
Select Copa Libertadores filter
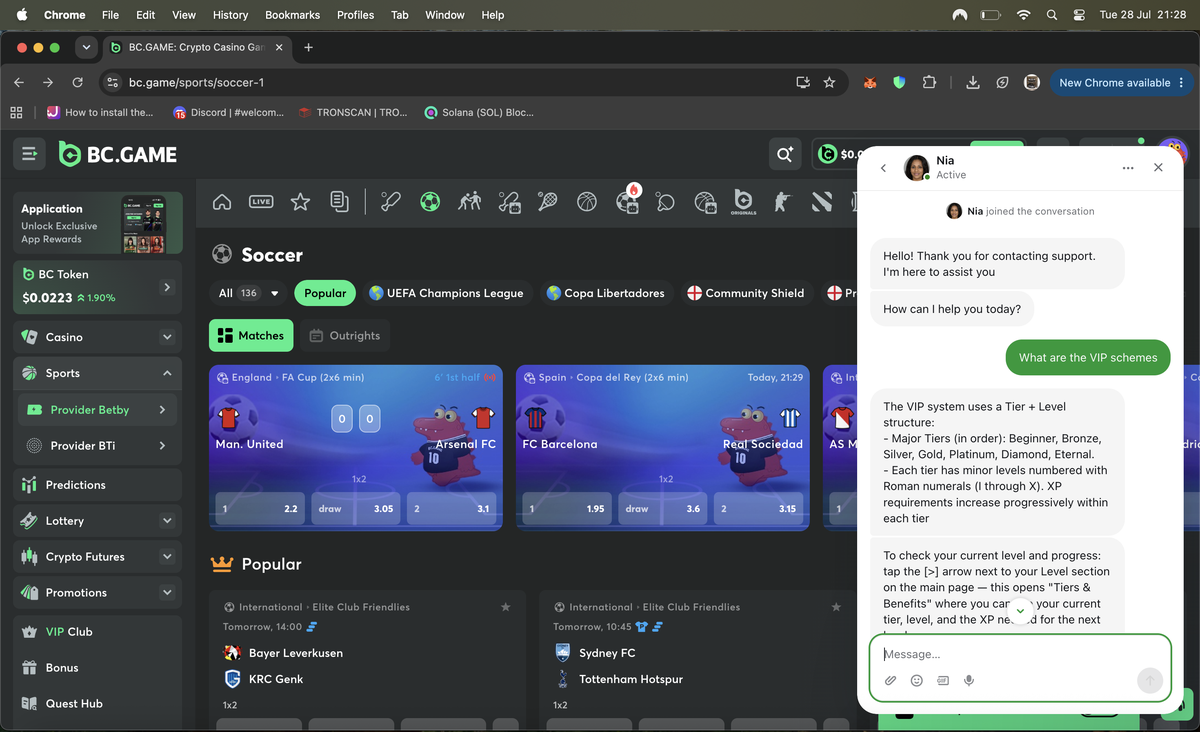(x=605, y=293)
